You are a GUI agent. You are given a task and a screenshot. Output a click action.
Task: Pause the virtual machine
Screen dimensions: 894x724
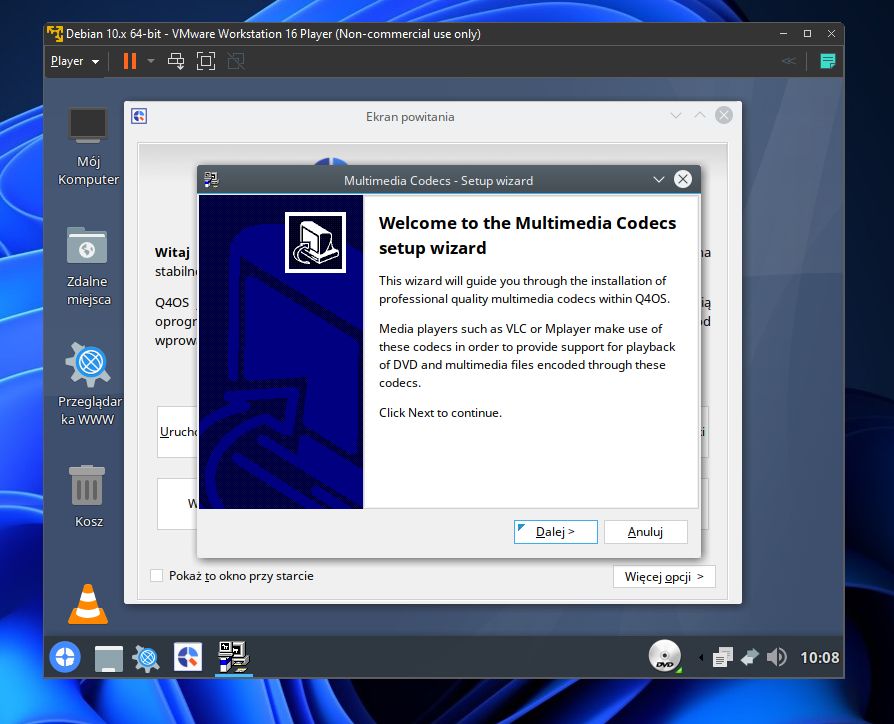pyautogui.click(x=130, y=61)
